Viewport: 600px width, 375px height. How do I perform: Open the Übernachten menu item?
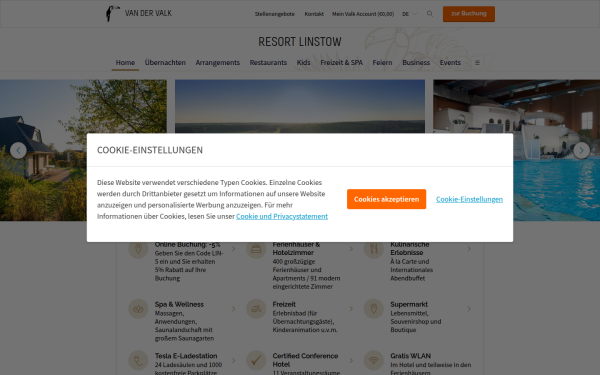point(165,62)
